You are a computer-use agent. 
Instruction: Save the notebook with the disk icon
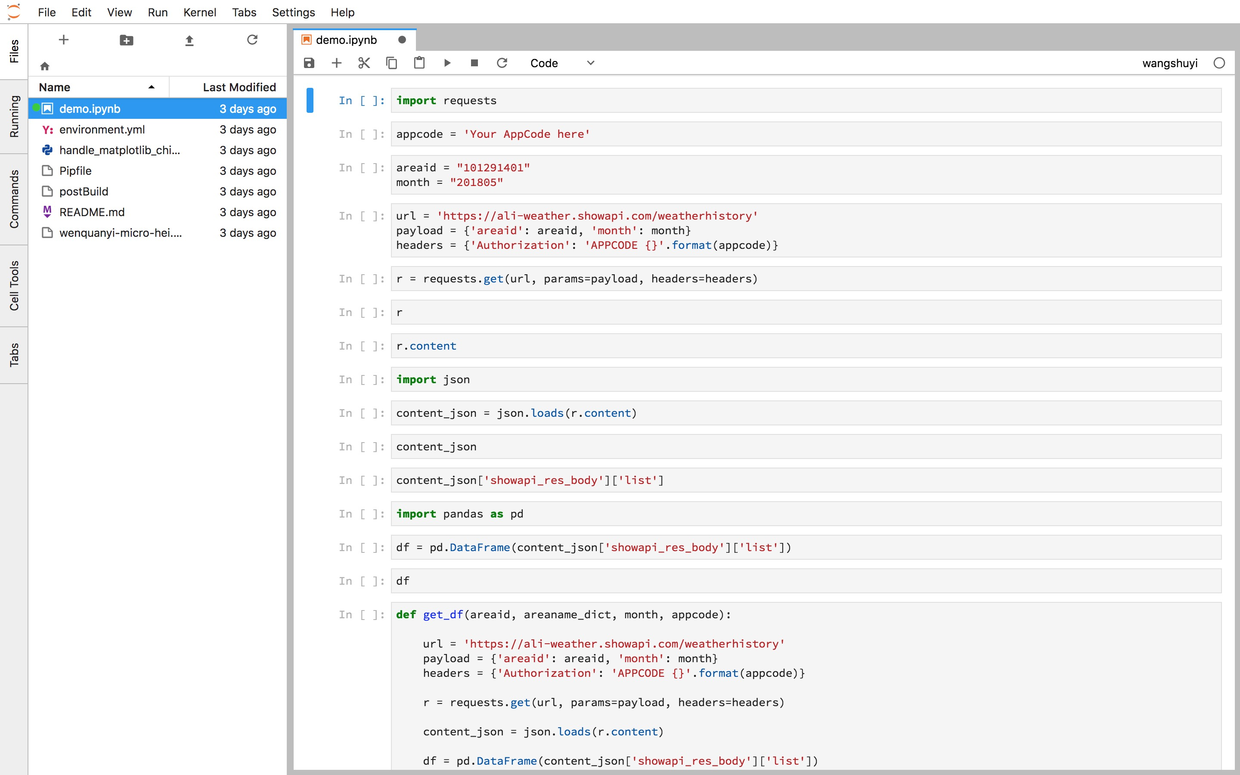pyautogui.click(x=309, y=63)
